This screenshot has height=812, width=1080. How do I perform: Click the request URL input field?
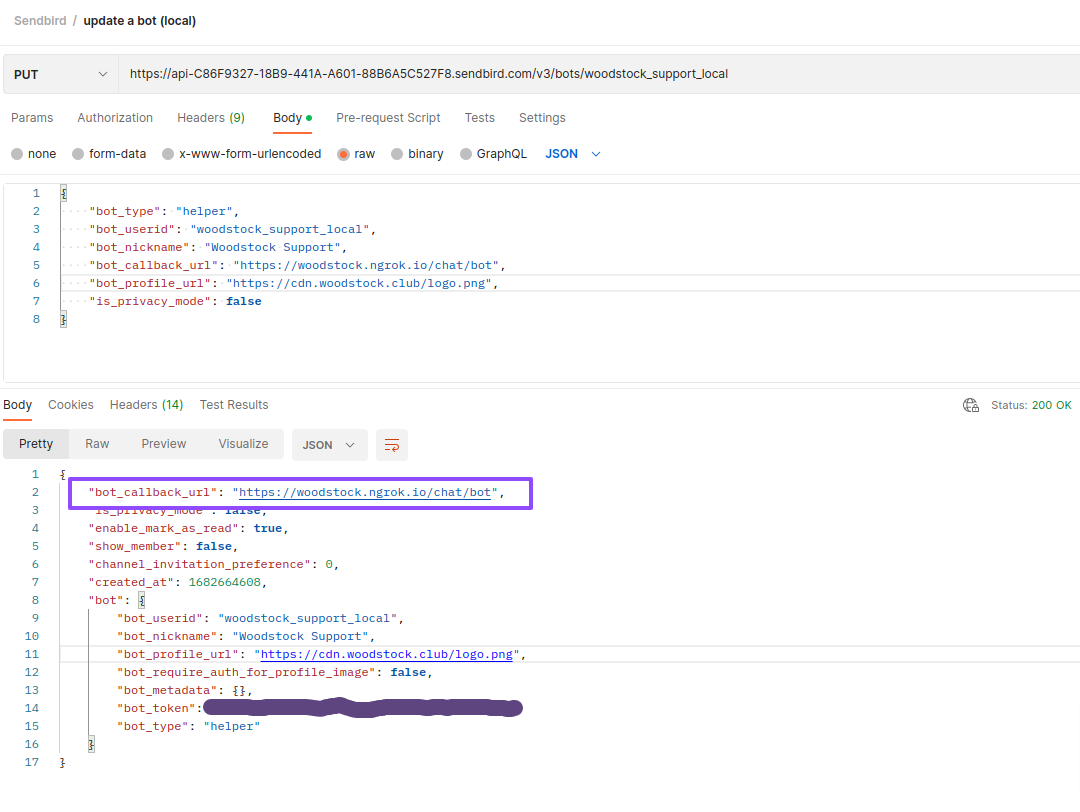pyautogui.click(x=599, y=74)
